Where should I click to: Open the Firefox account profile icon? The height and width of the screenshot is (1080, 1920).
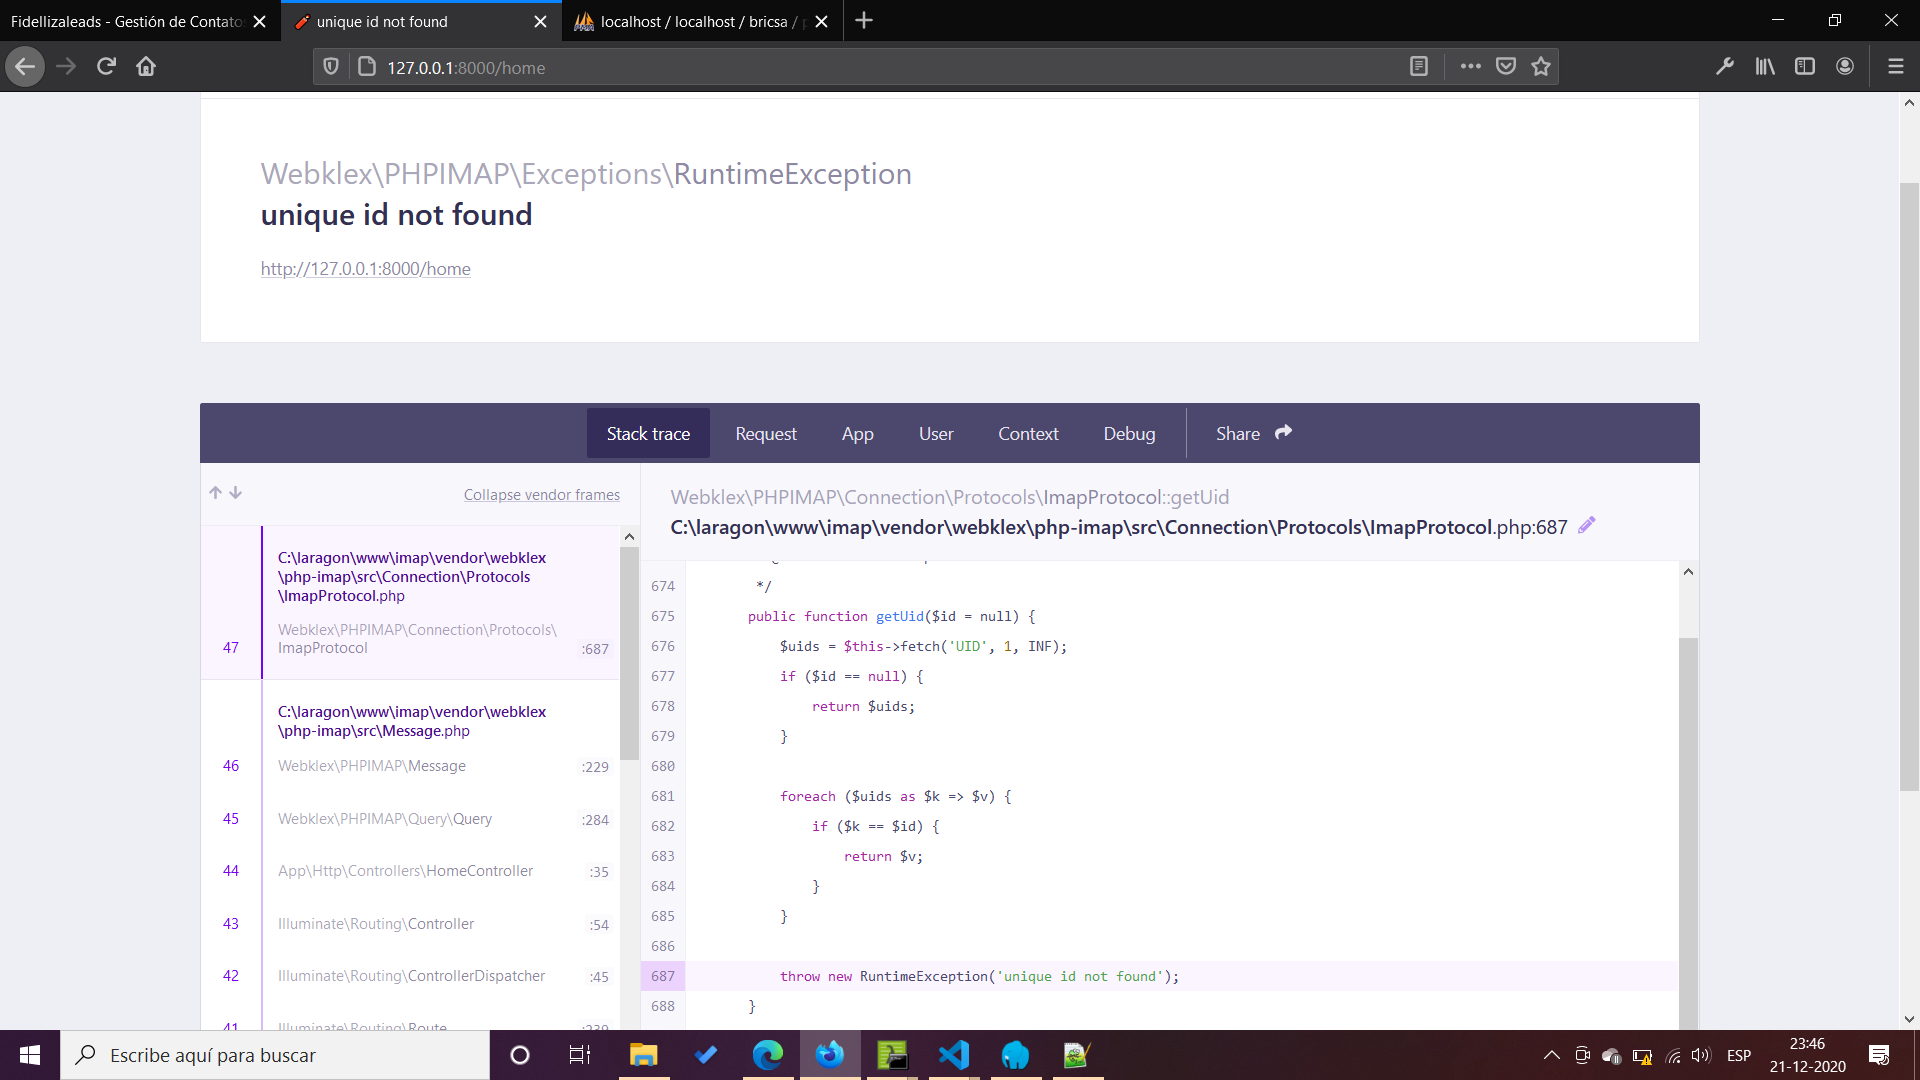(x=1845, y=66)
